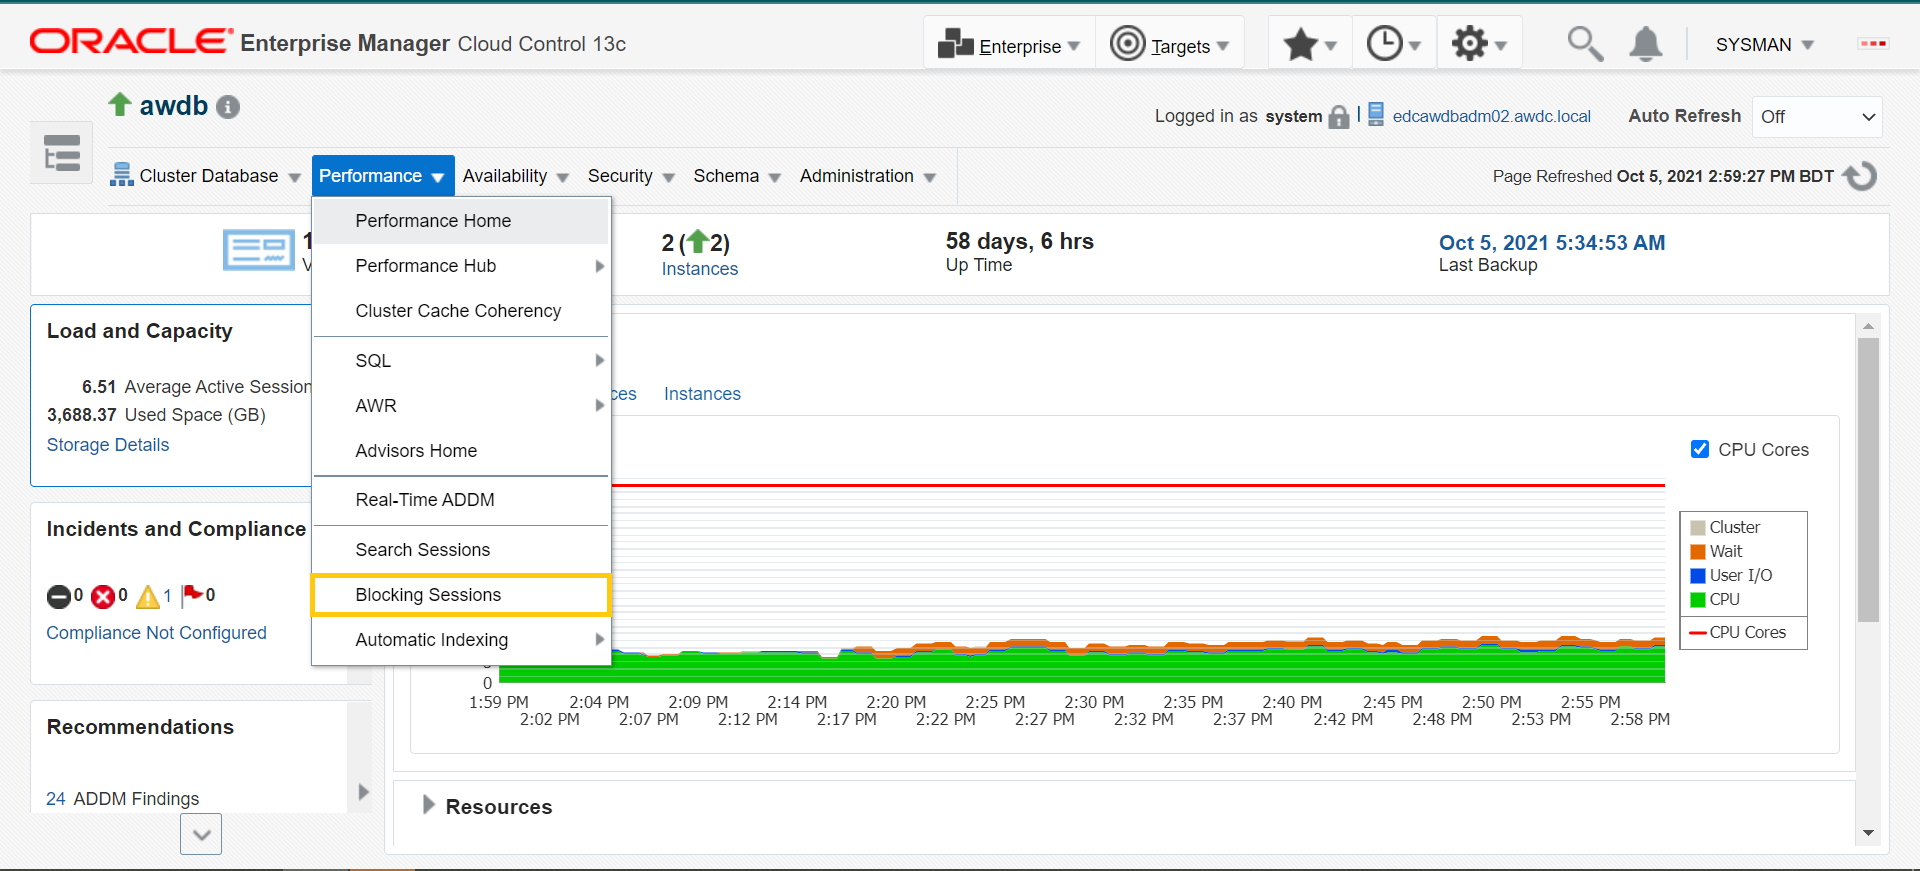Click the critical incidents red X icon
Viewport: 1920px width, 871px height.
[103, 597]
